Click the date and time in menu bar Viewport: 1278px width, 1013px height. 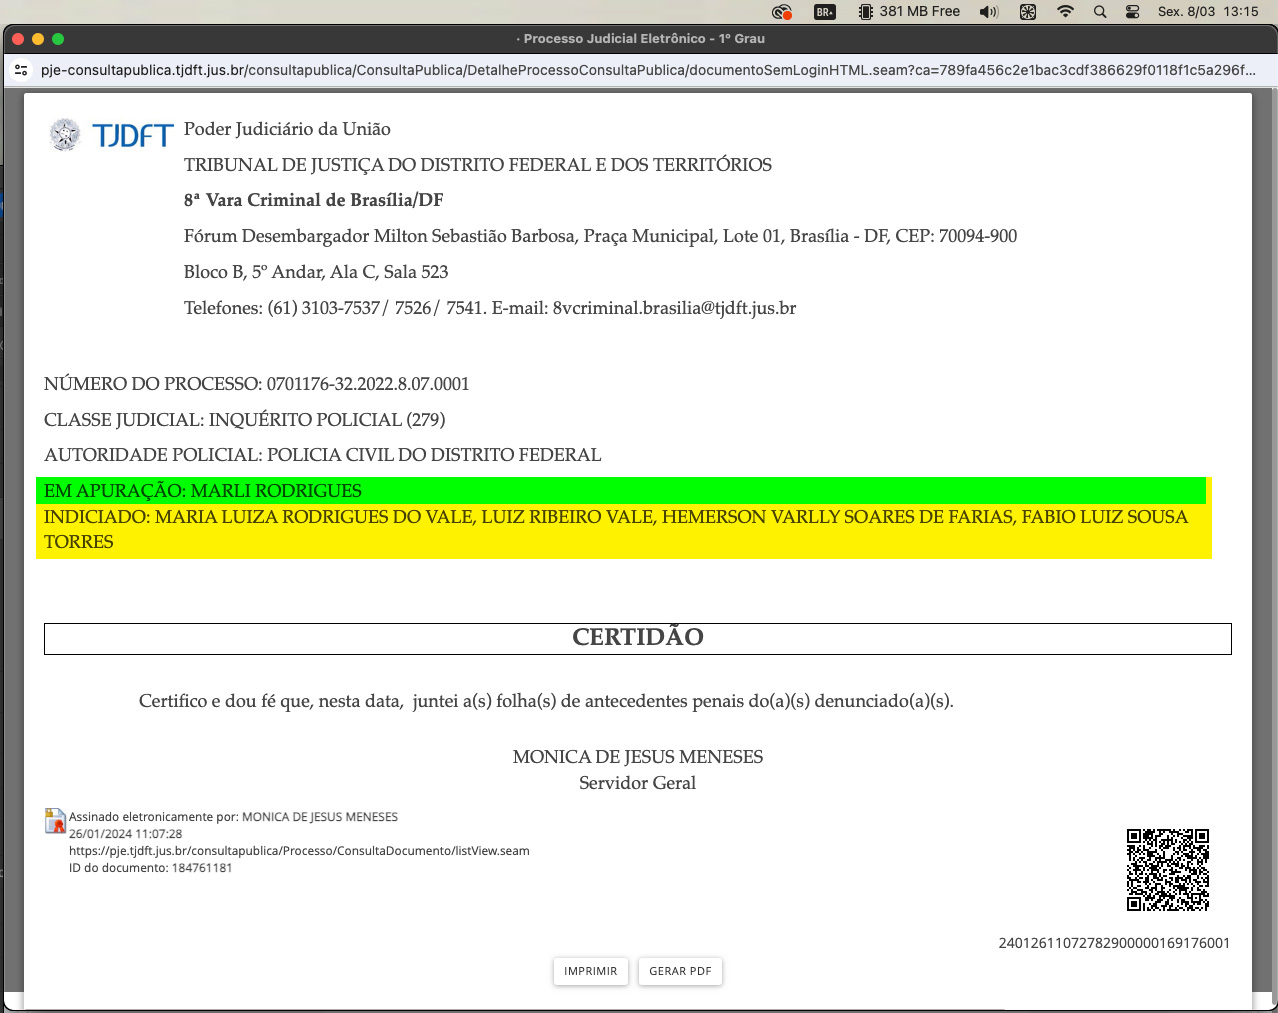pos(1208,12)
